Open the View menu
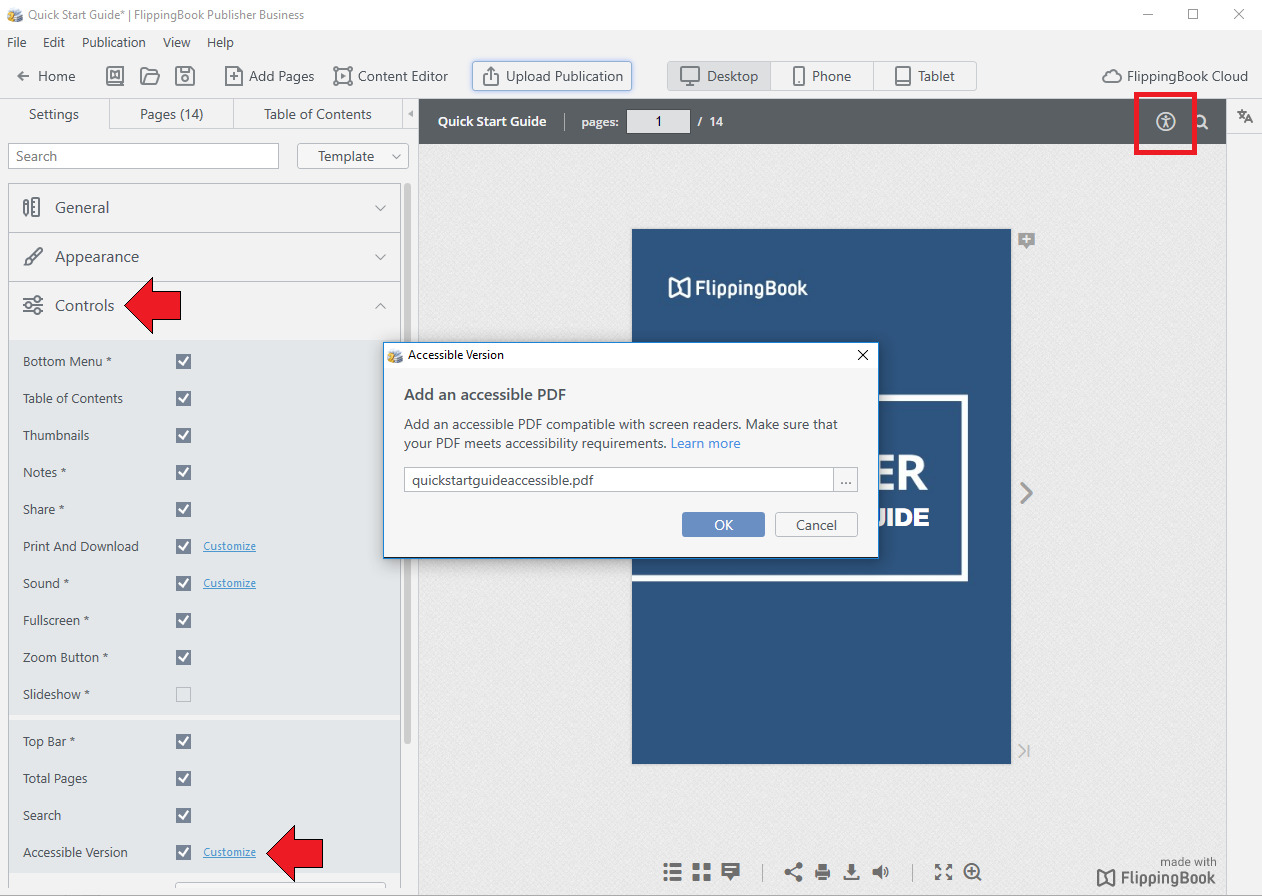 click(x=177, y=42)
